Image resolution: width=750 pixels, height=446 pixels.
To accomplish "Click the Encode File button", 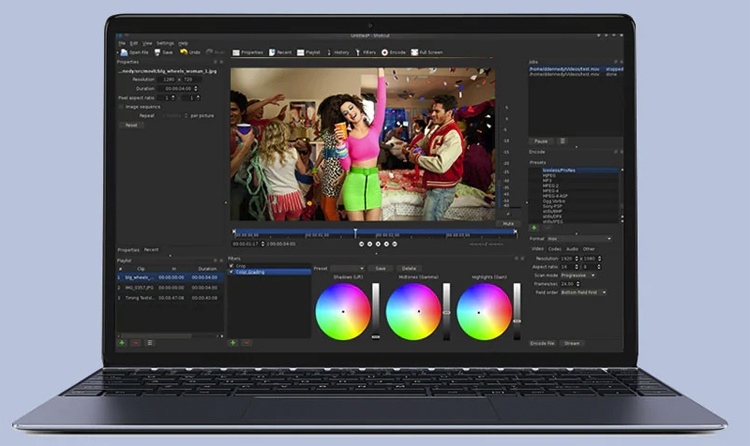I will click(x=542, y=342).
